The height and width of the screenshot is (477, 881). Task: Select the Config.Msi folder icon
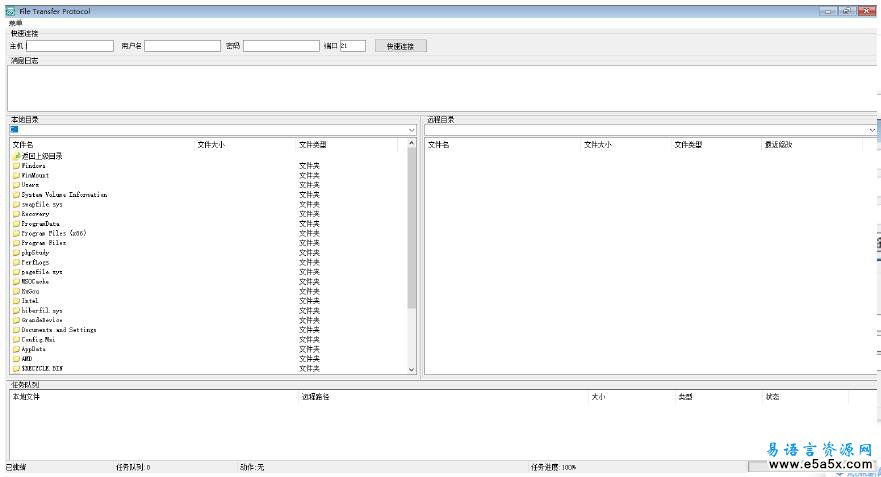(16, 339)
